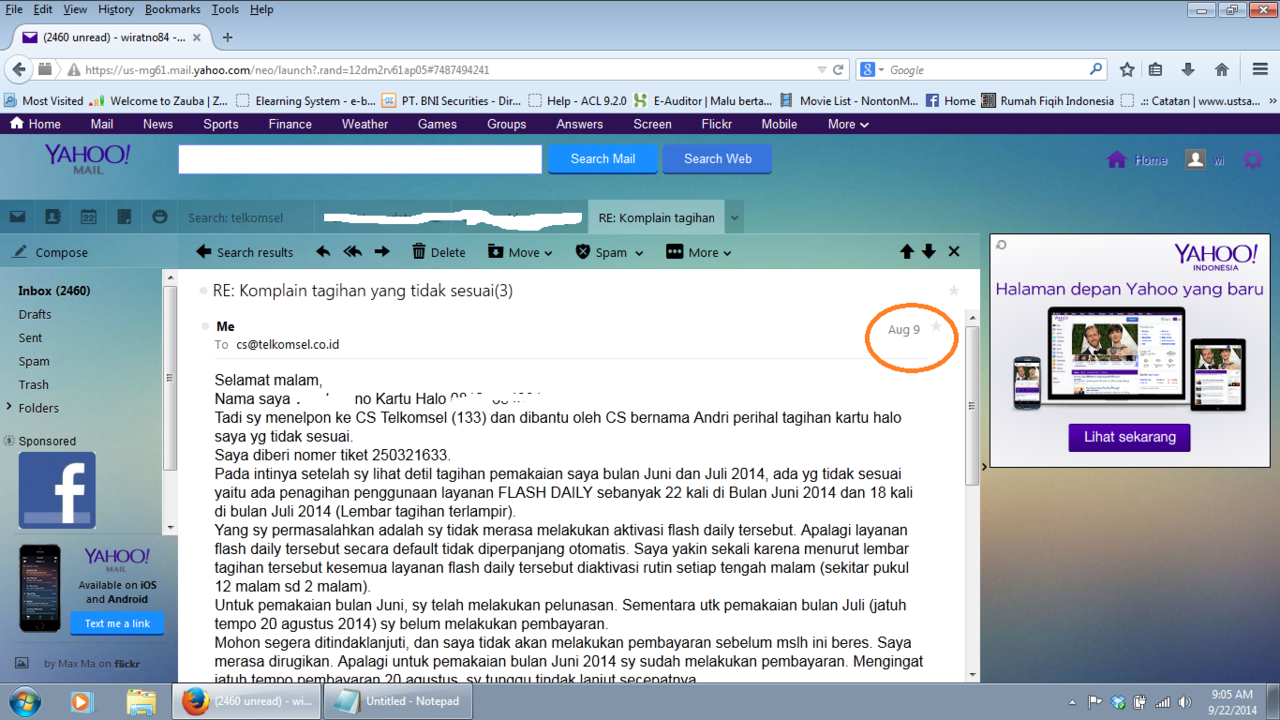Toggle read status dot beside the subject
1280x720 pixels.
(x=205, y=291)
